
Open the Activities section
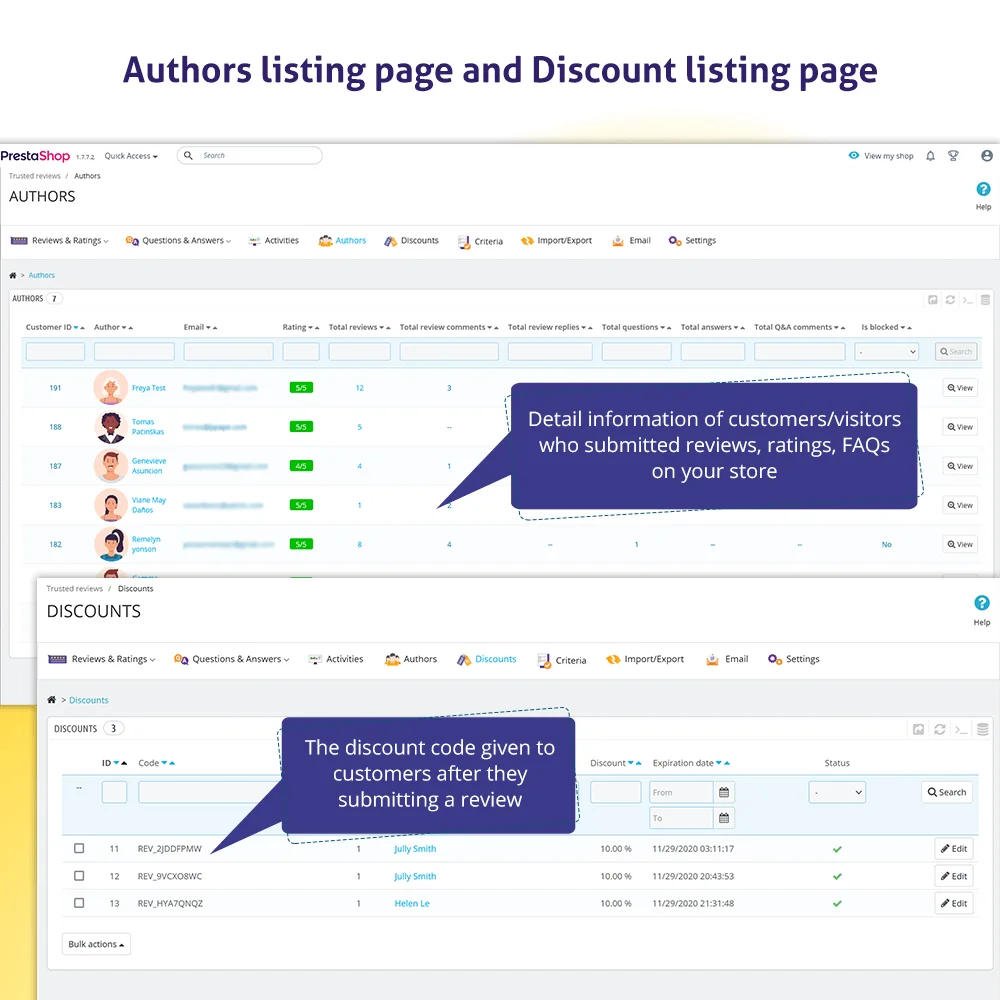(x=256, y=240)
